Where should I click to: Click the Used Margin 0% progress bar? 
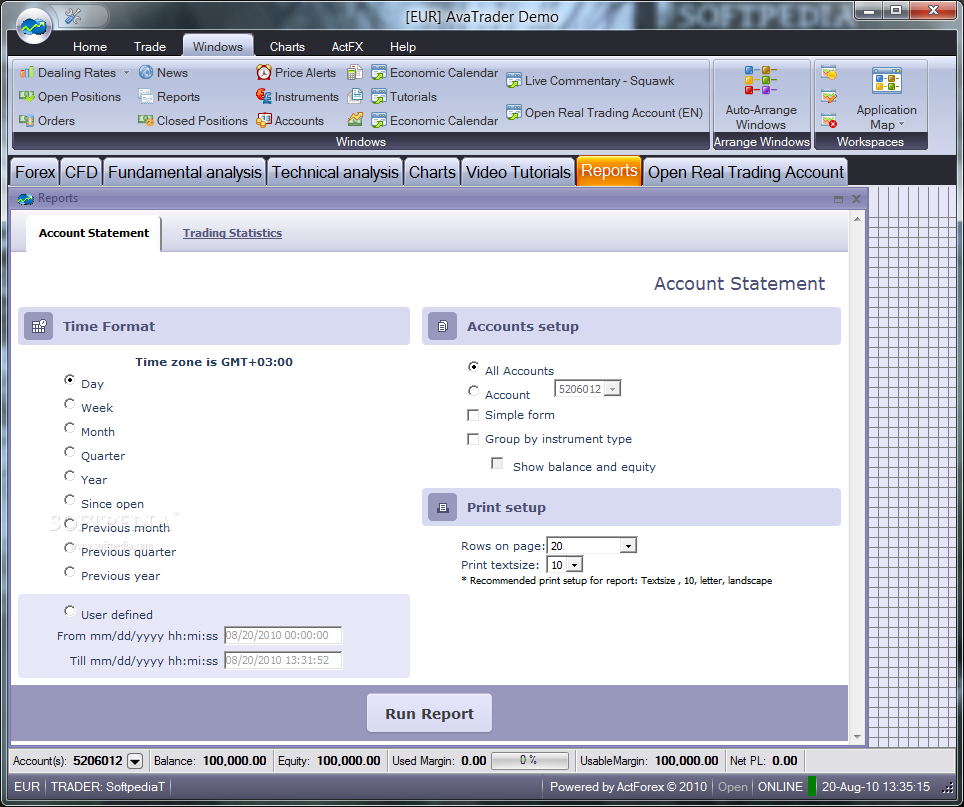pos(529,761)
